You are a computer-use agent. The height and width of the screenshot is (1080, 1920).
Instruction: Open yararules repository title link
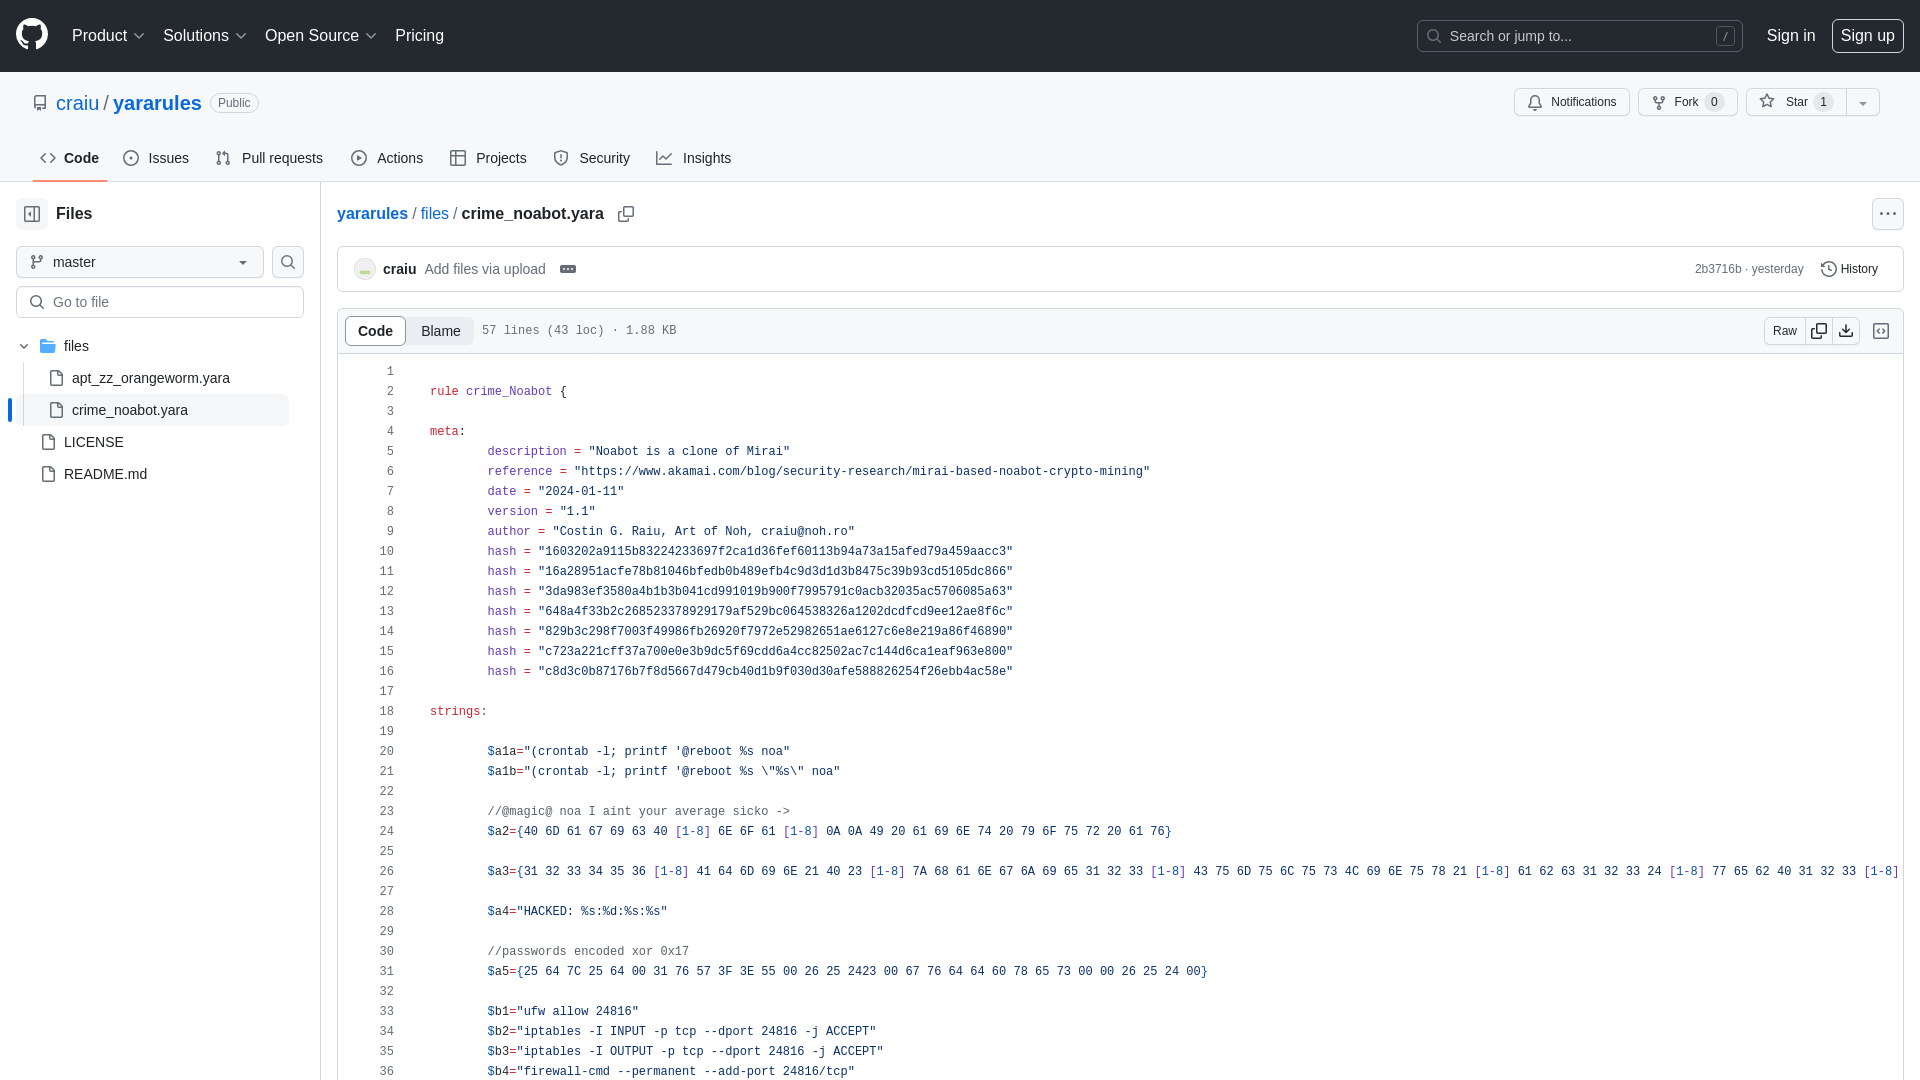pyautogui.click(x=157, y=103)
